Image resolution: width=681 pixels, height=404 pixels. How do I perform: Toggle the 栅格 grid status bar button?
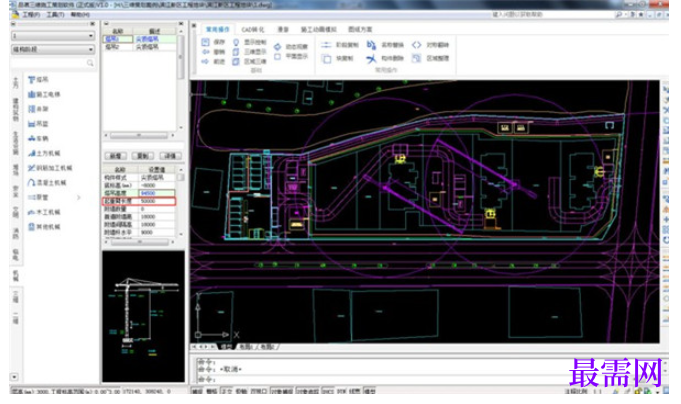coord(212,391)
